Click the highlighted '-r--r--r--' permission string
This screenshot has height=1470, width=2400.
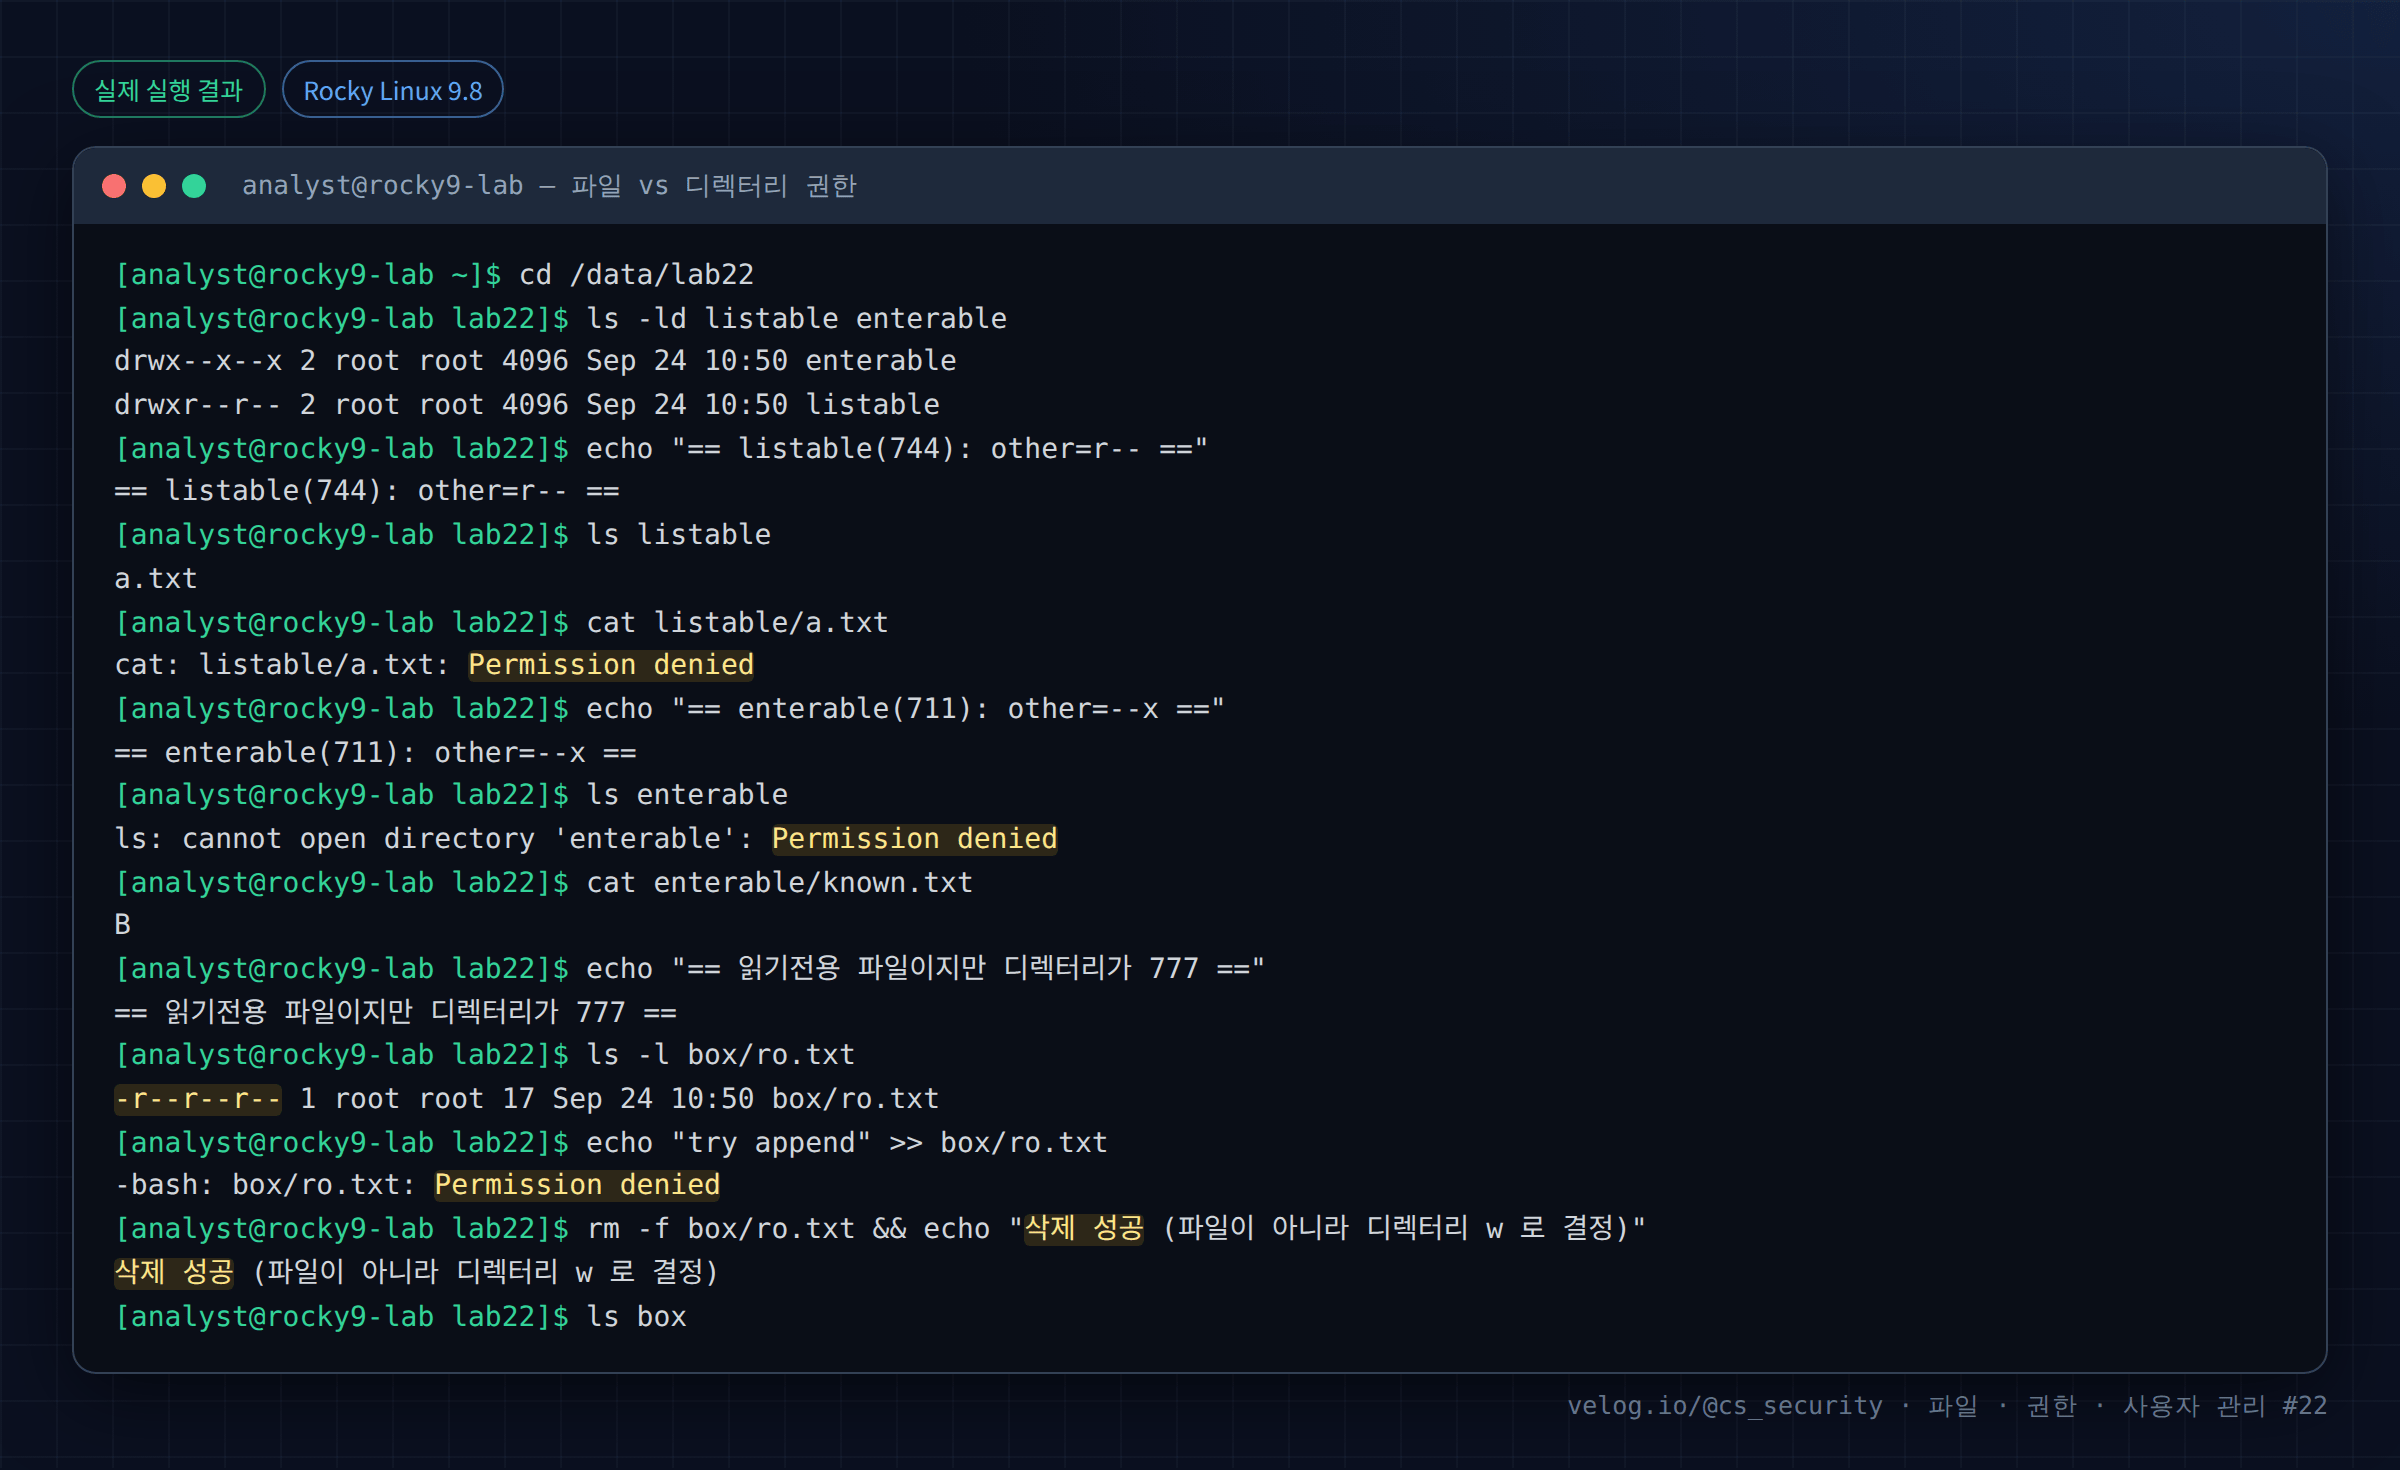[198, 1099]
